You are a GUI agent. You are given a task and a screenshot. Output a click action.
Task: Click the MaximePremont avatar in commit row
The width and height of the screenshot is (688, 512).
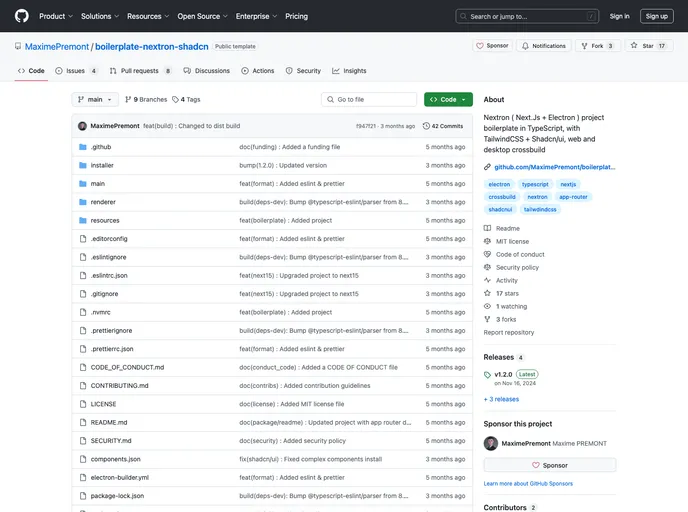coord(82,126)
